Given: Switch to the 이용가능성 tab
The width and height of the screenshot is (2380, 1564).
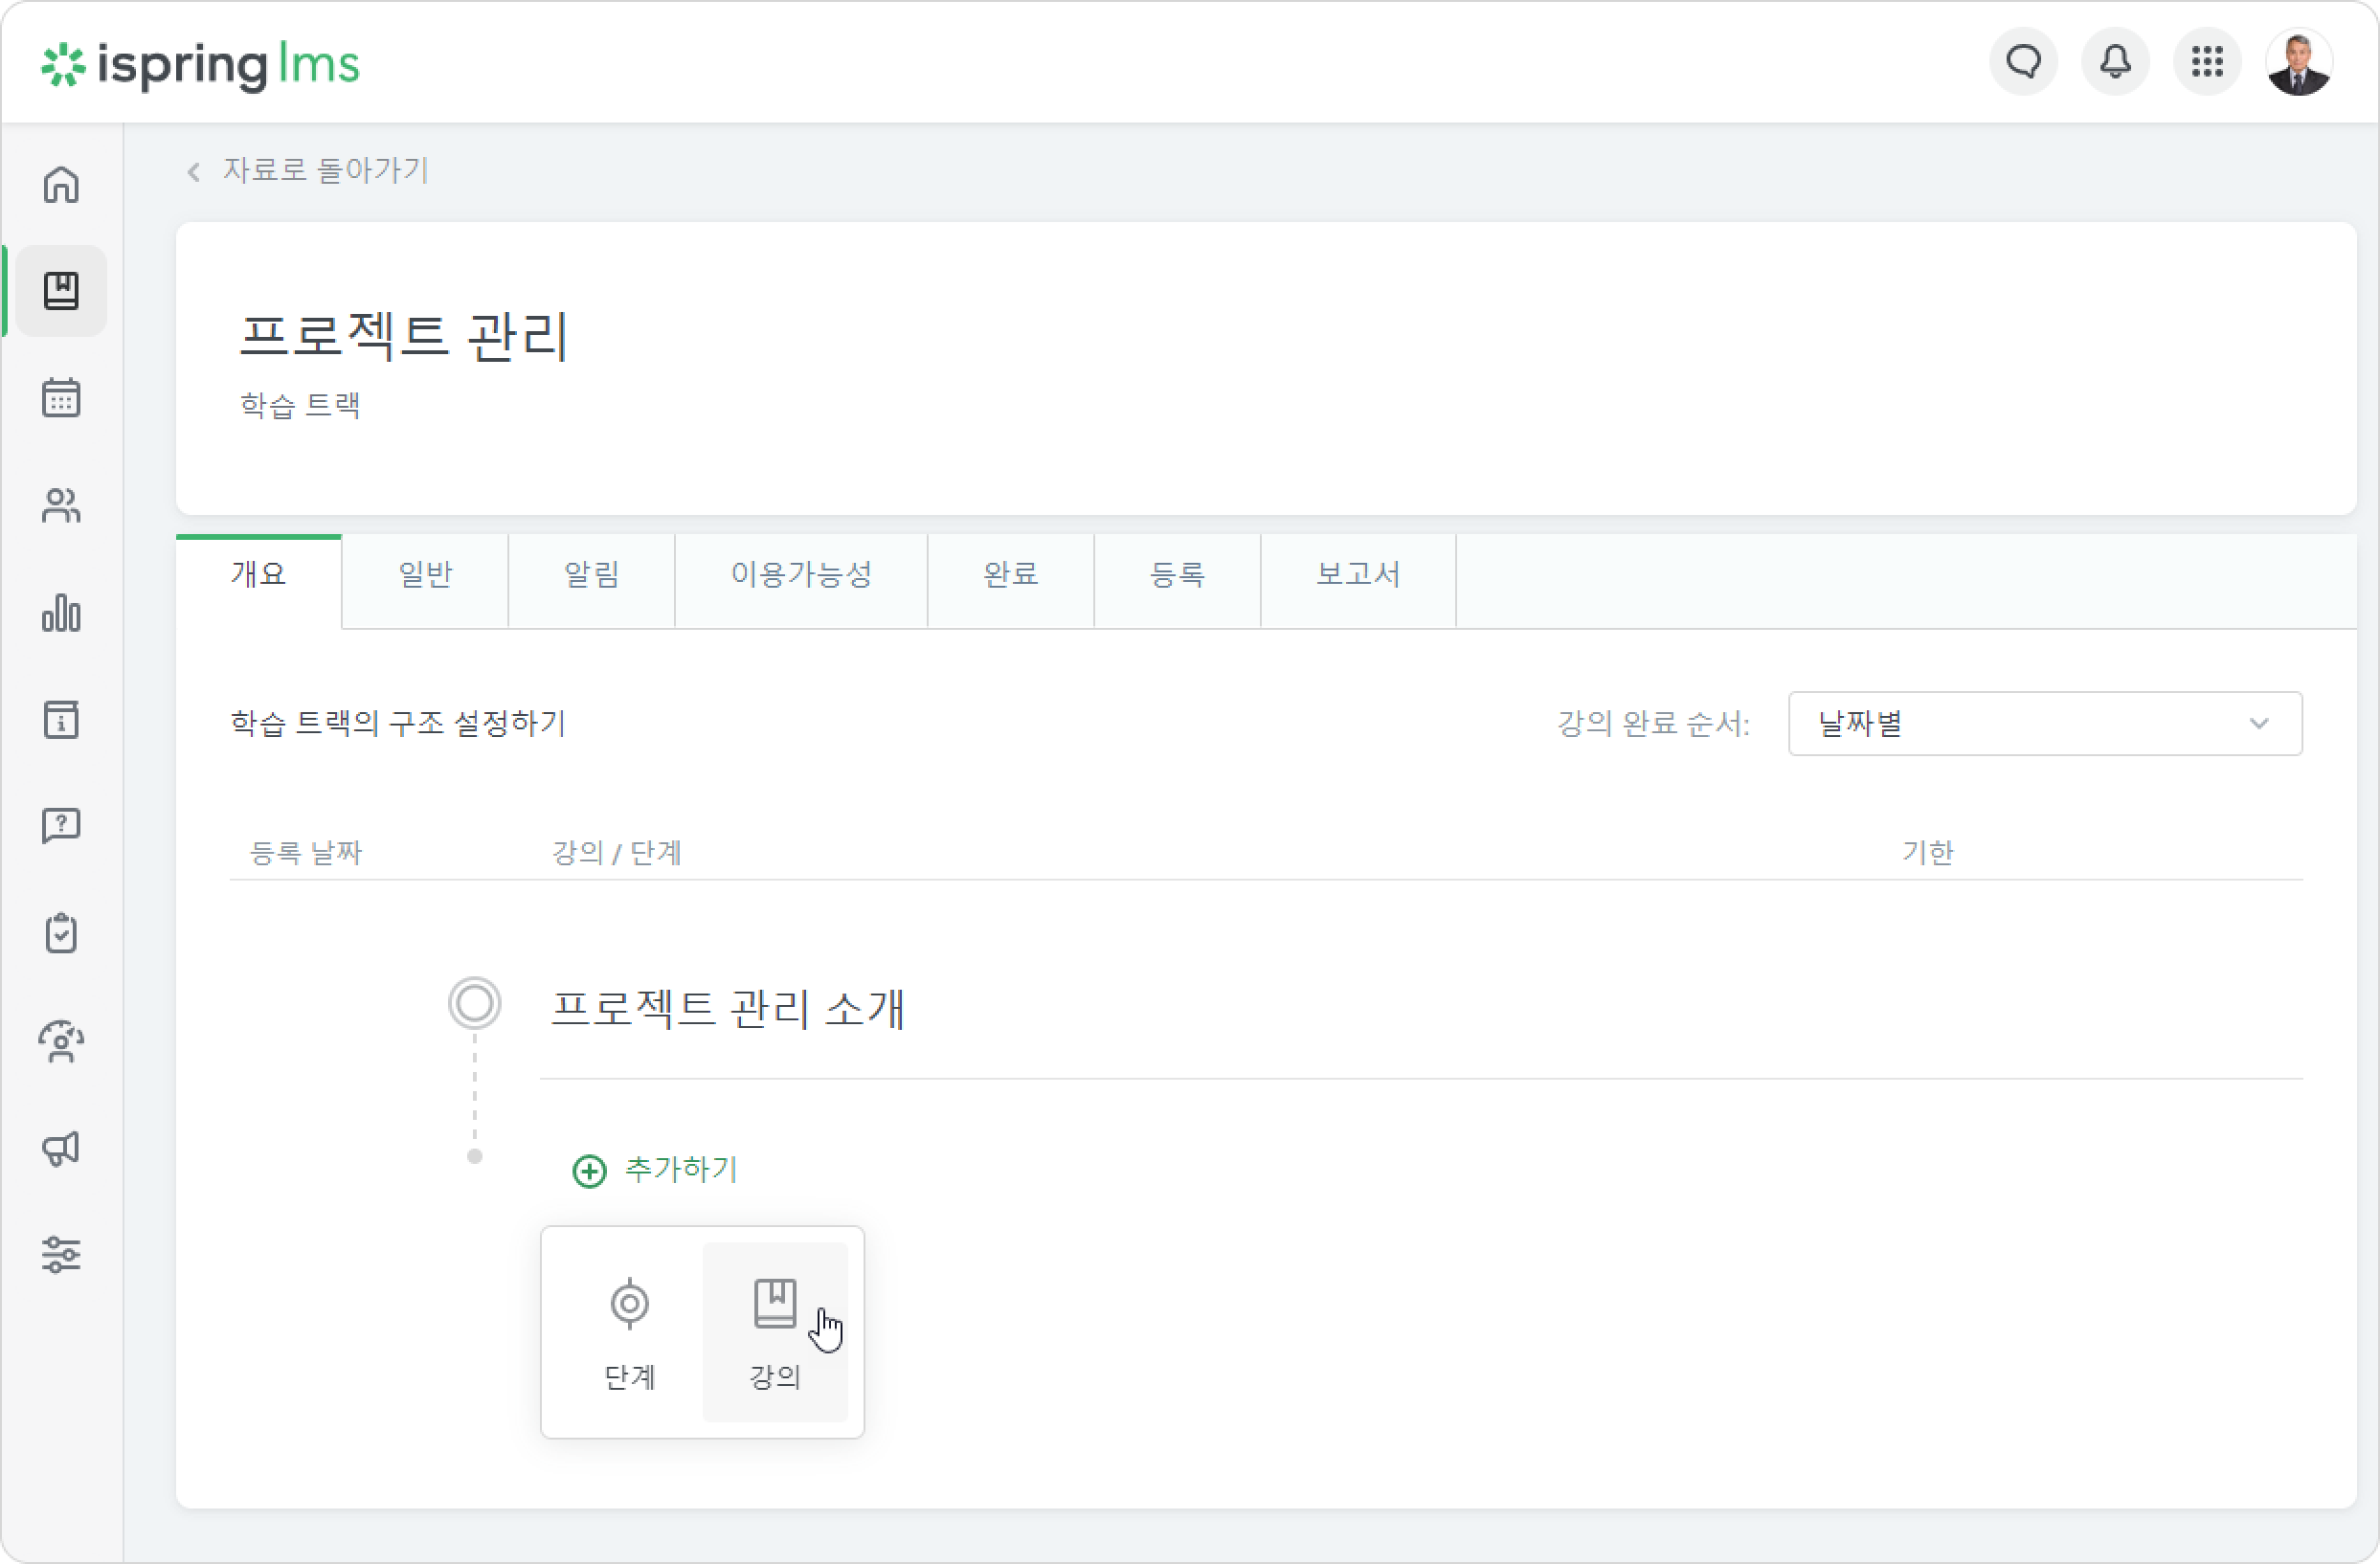Looking at the screenshot, I should tap(801, 575).
